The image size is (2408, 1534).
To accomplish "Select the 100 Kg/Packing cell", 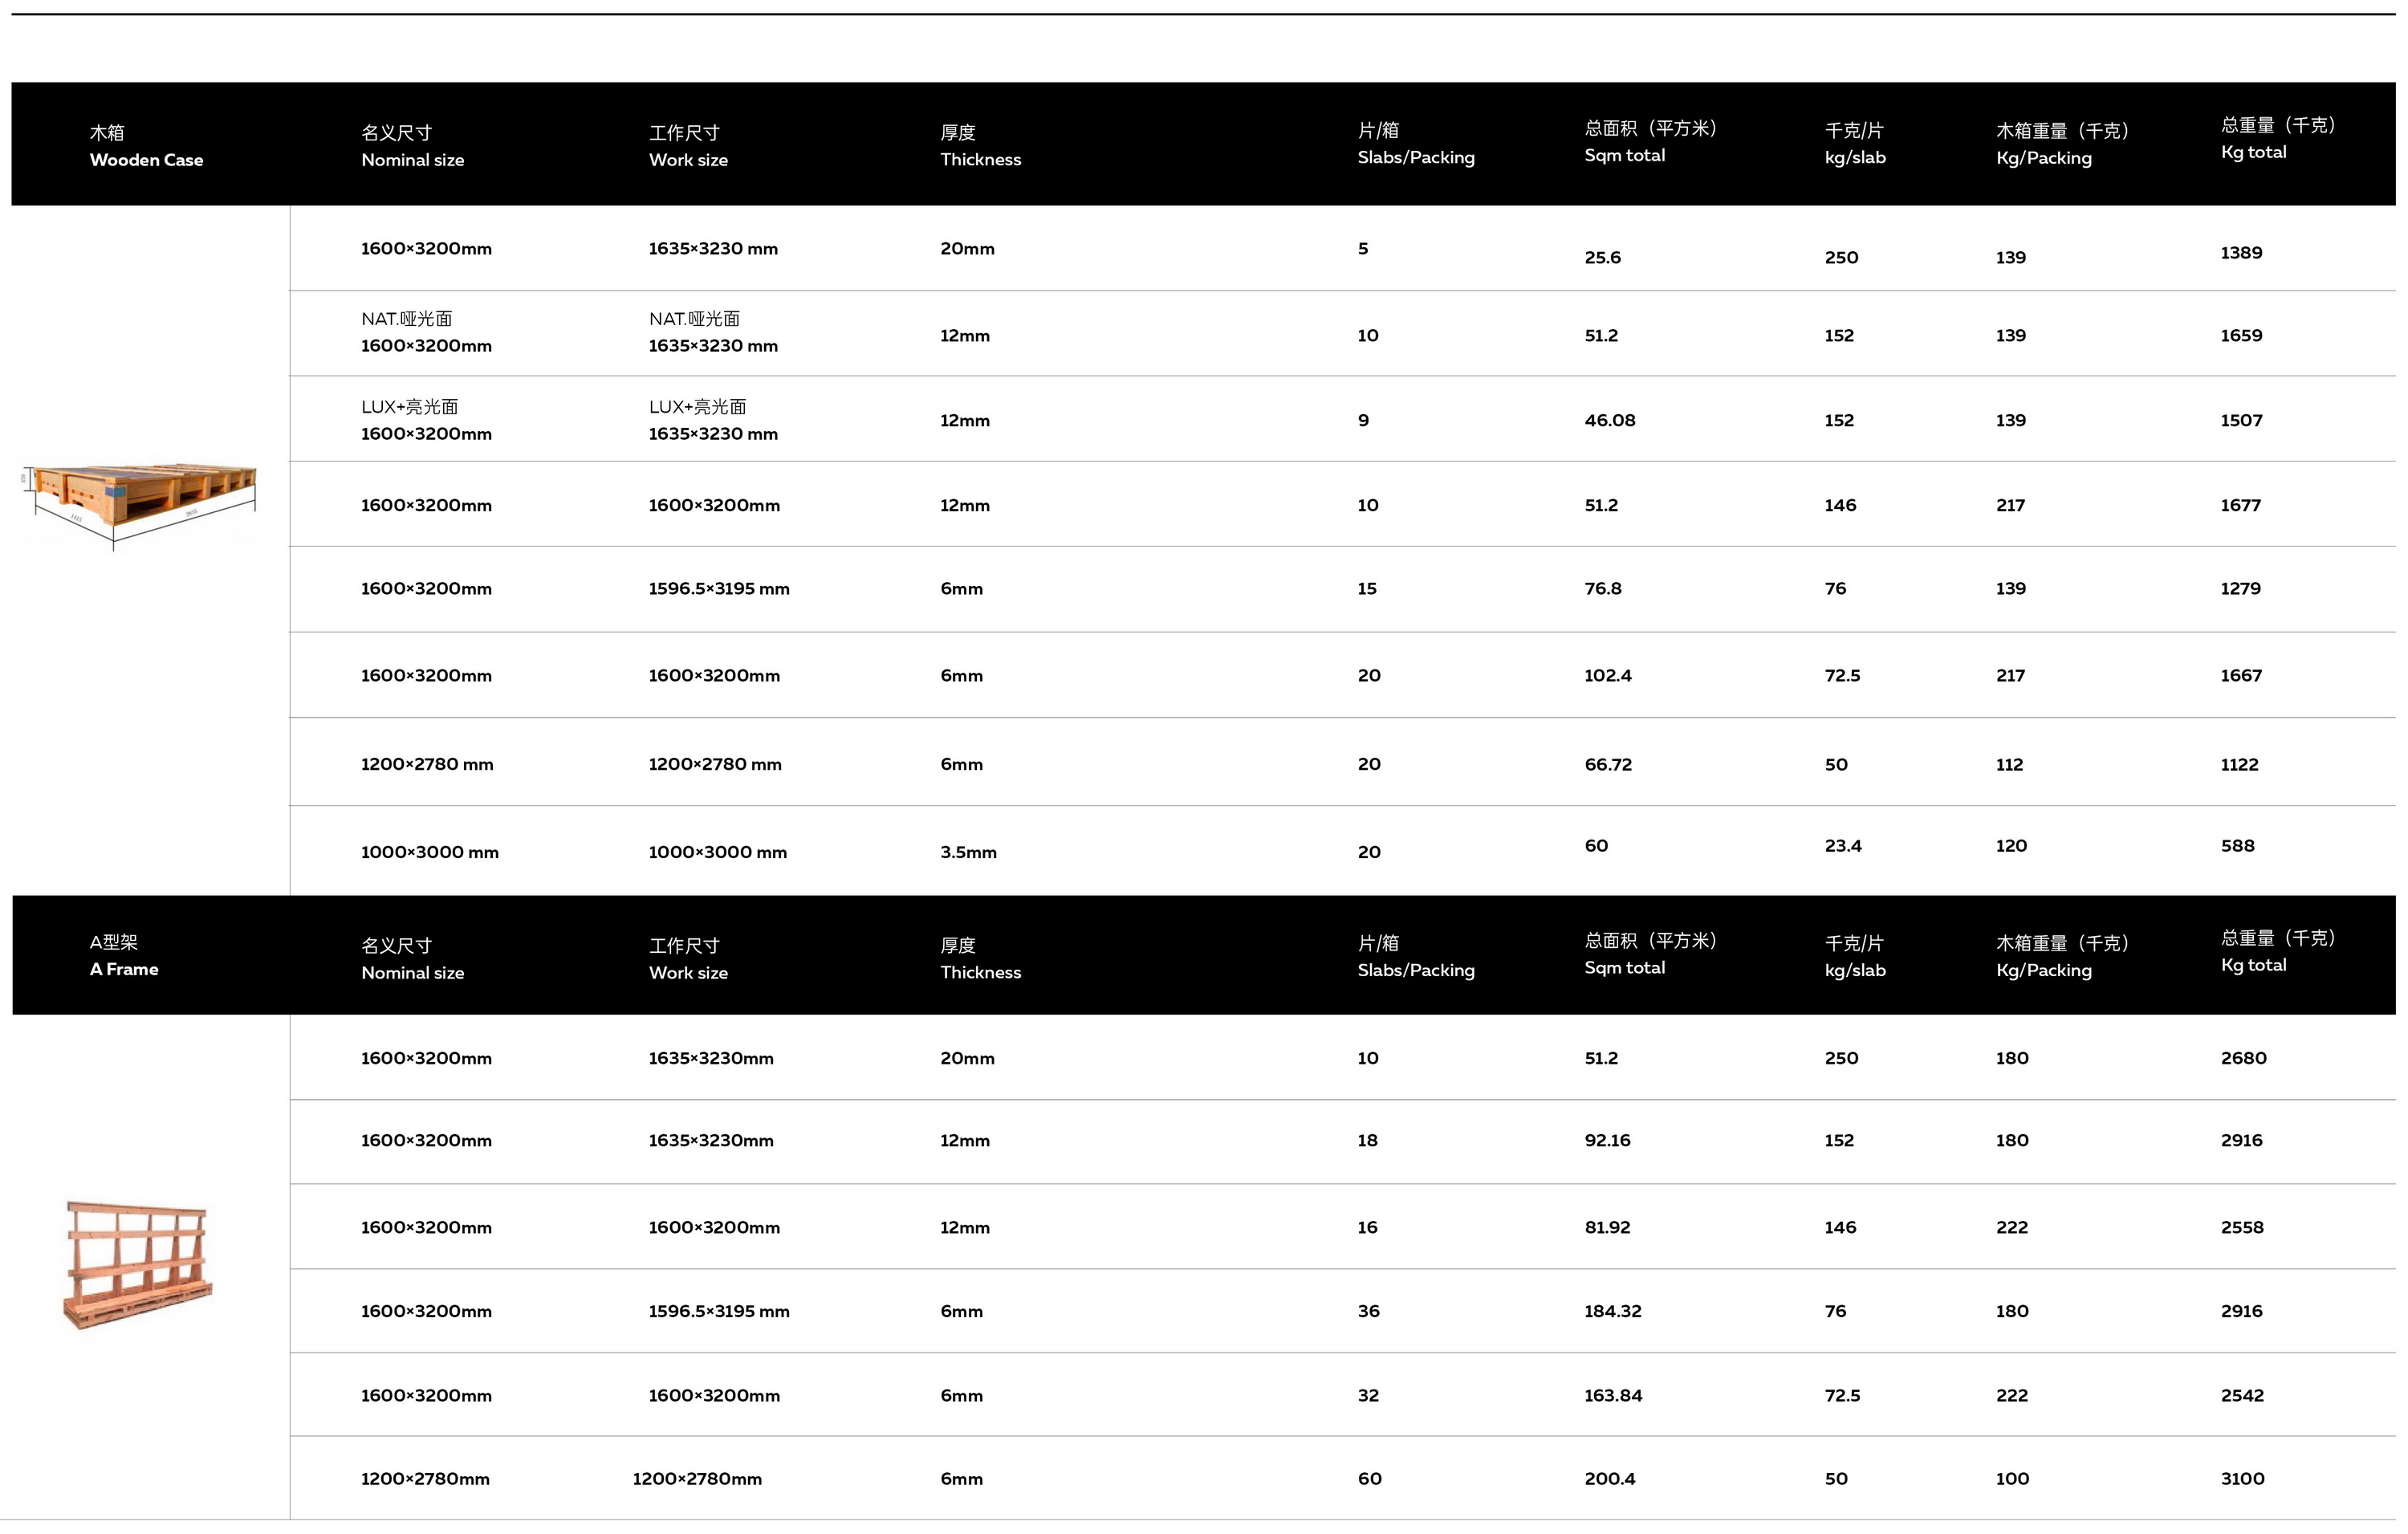I will point(2012,1479).
